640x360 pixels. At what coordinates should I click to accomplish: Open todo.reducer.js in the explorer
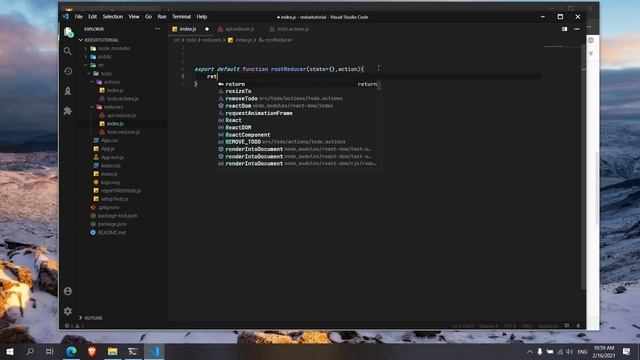click(x=123, y=132)
